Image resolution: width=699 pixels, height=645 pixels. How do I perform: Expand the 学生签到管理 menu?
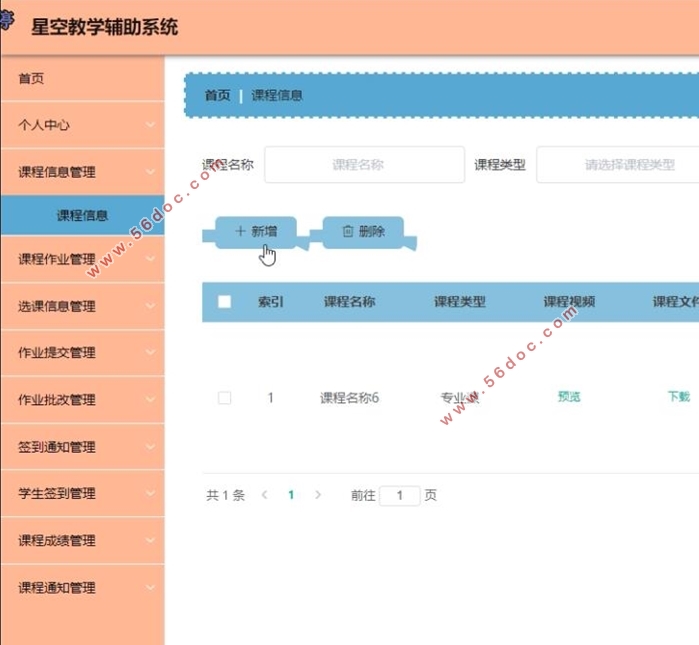82,494
